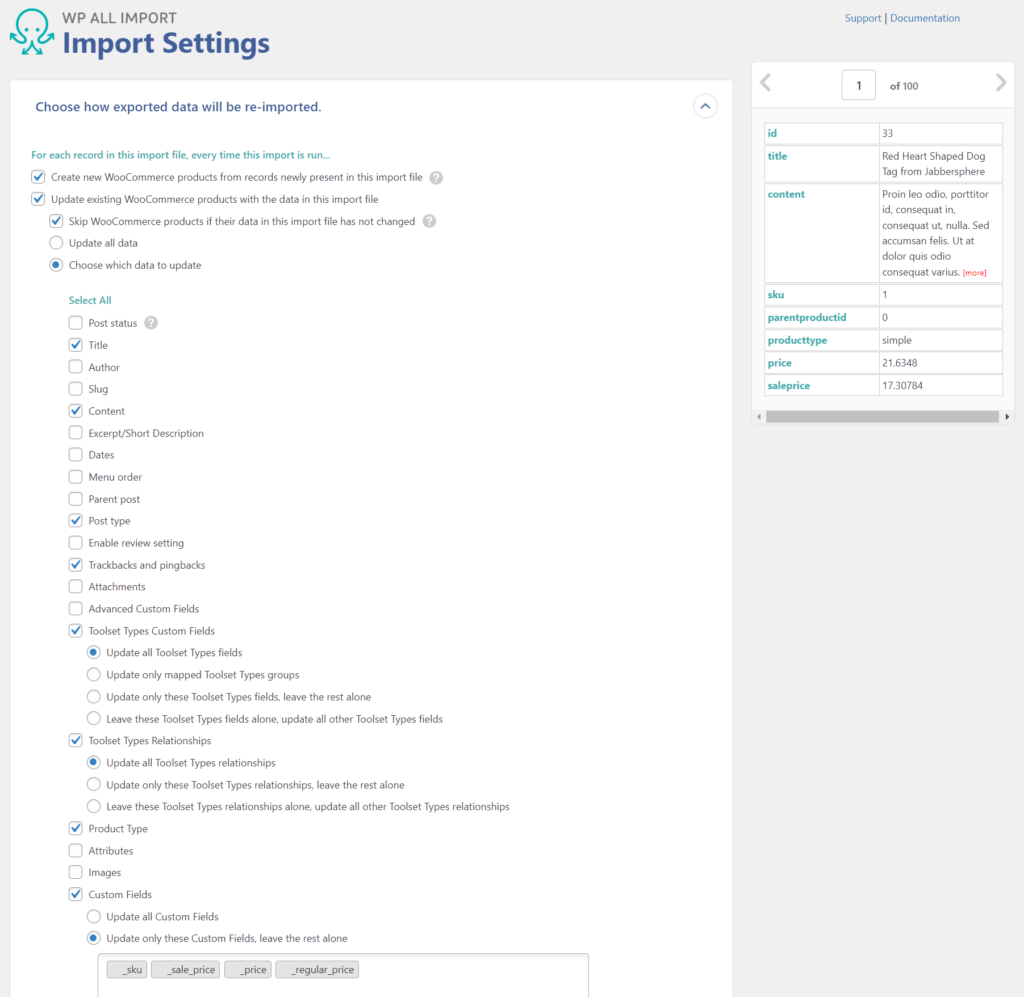Image resolution: width=1024 pixels, height=997 pixels.
Task: Go to previous record in preview panel
Action: tap(766, 83)
